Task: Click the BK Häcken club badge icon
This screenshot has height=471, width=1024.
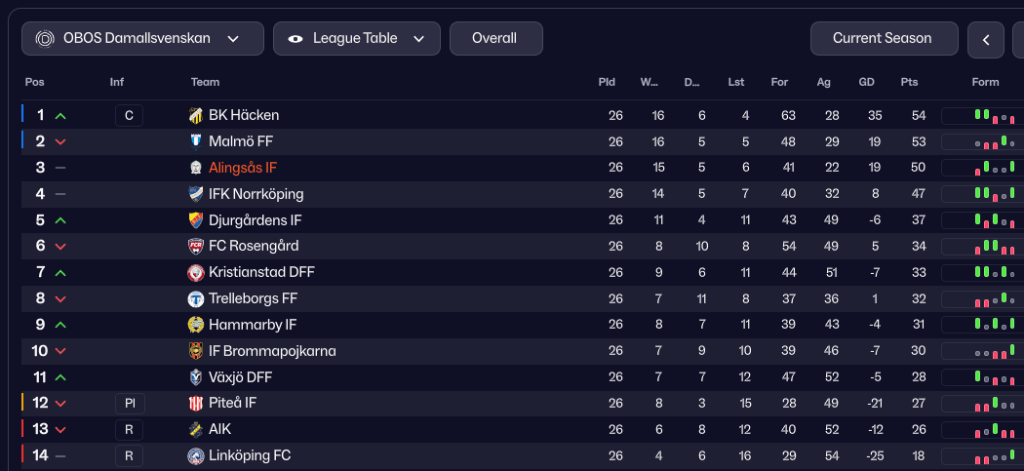Action: coord(196,116)
